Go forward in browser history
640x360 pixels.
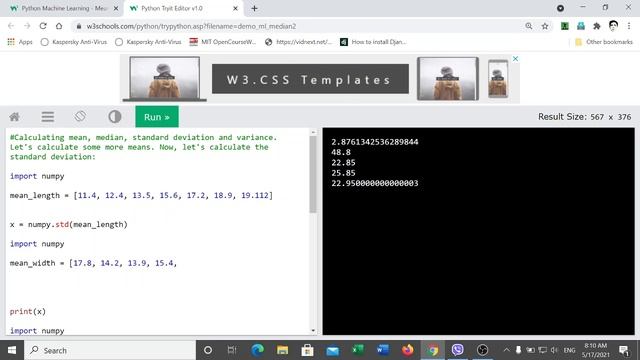[27, 26]
